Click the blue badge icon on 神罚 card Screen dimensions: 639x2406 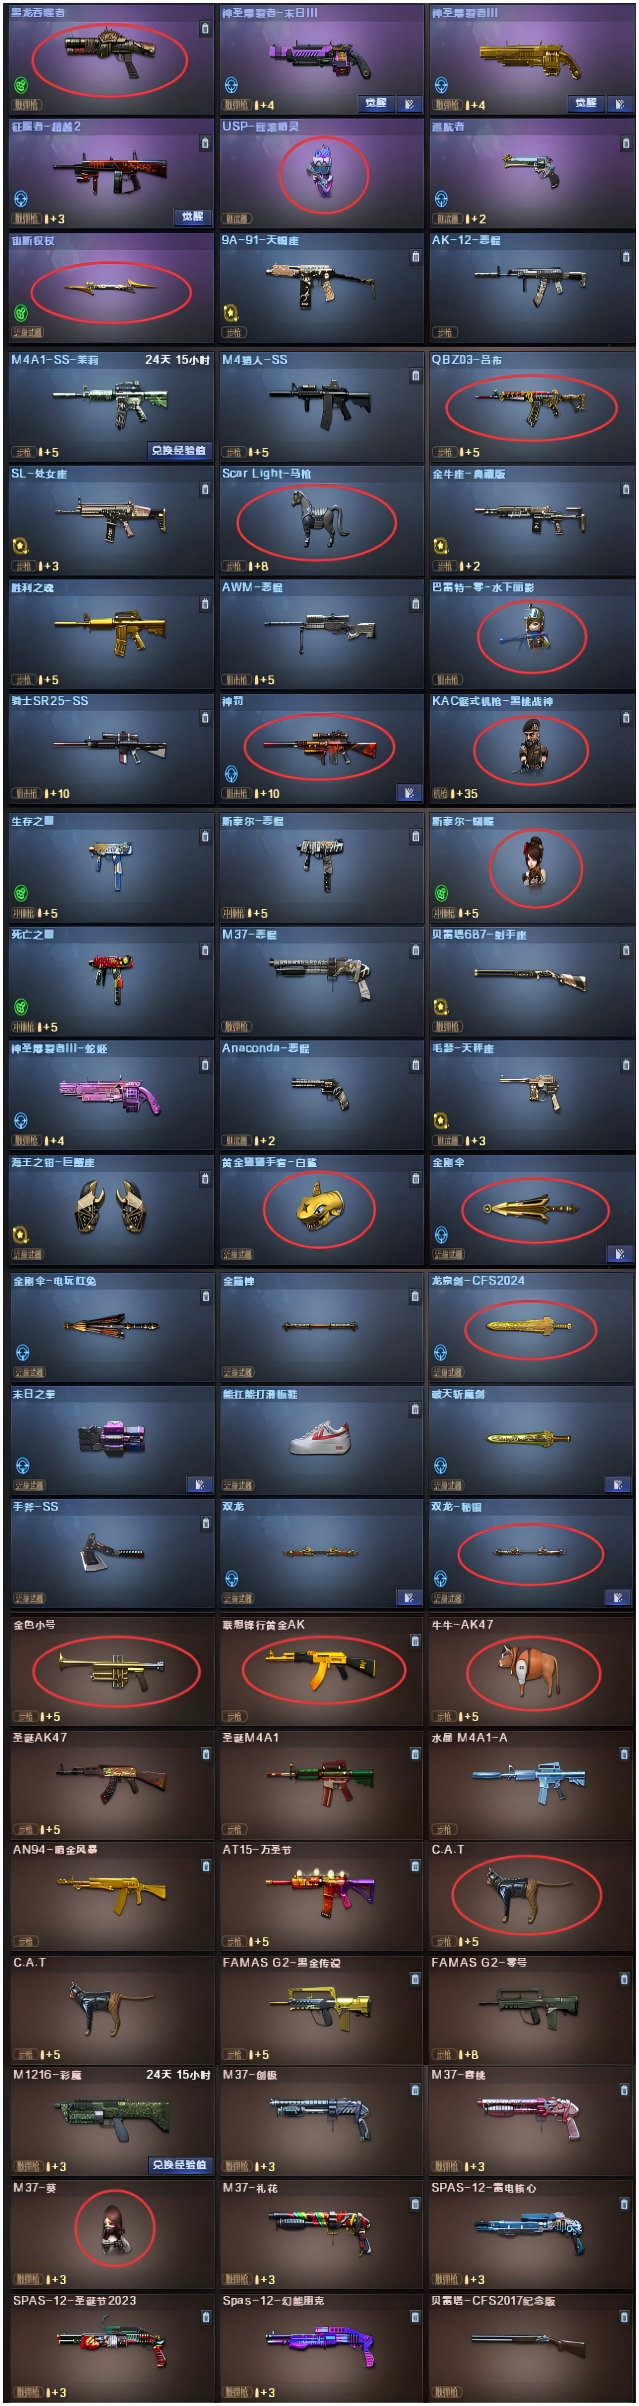tap(231, 774)
